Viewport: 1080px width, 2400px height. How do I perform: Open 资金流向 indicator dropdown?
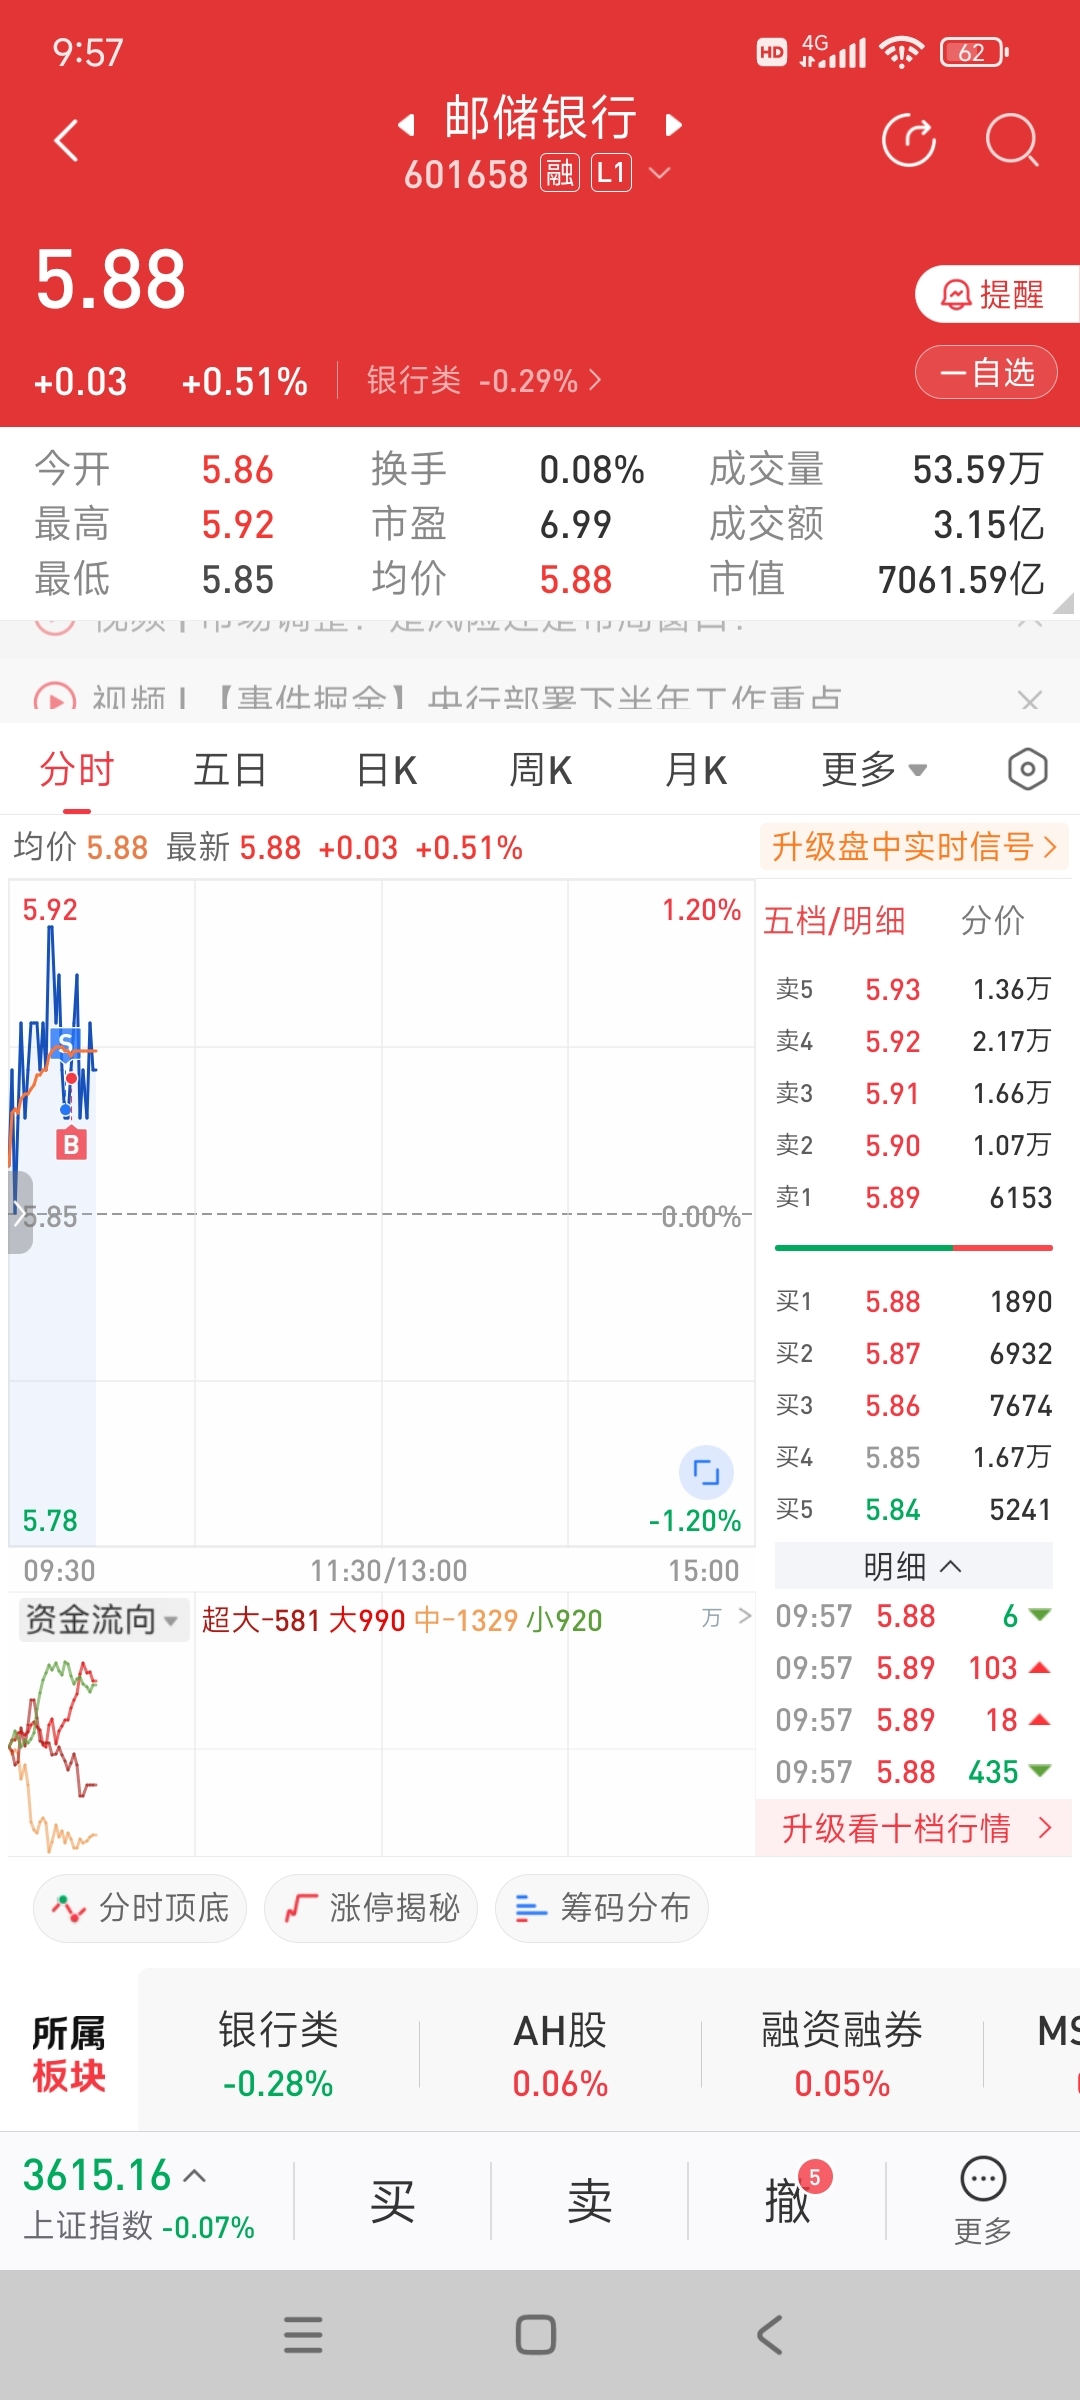102,1619
